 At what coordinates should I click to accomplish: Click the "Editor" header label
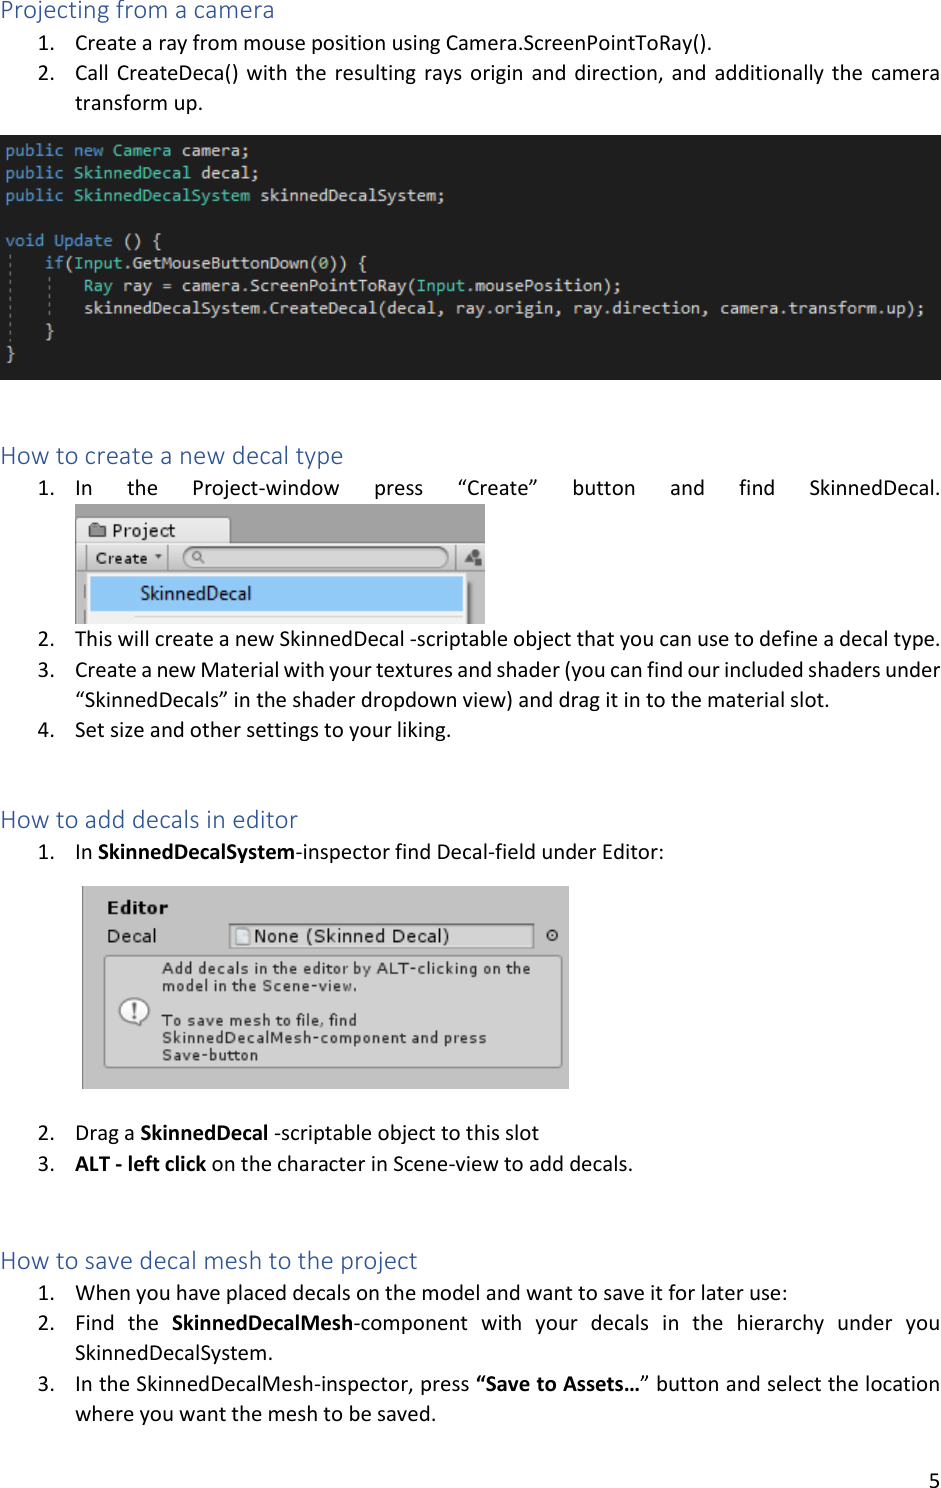[x=137, y=908]
